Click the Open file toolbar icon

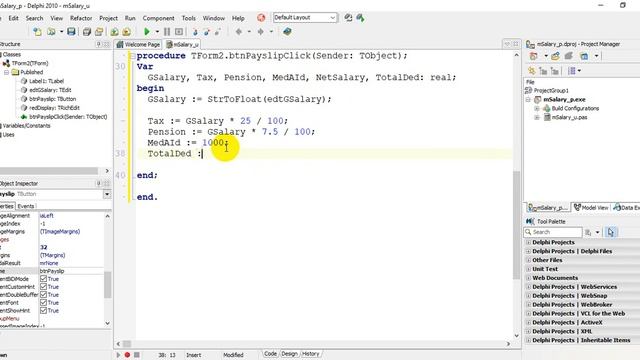[x=51, y=31]
